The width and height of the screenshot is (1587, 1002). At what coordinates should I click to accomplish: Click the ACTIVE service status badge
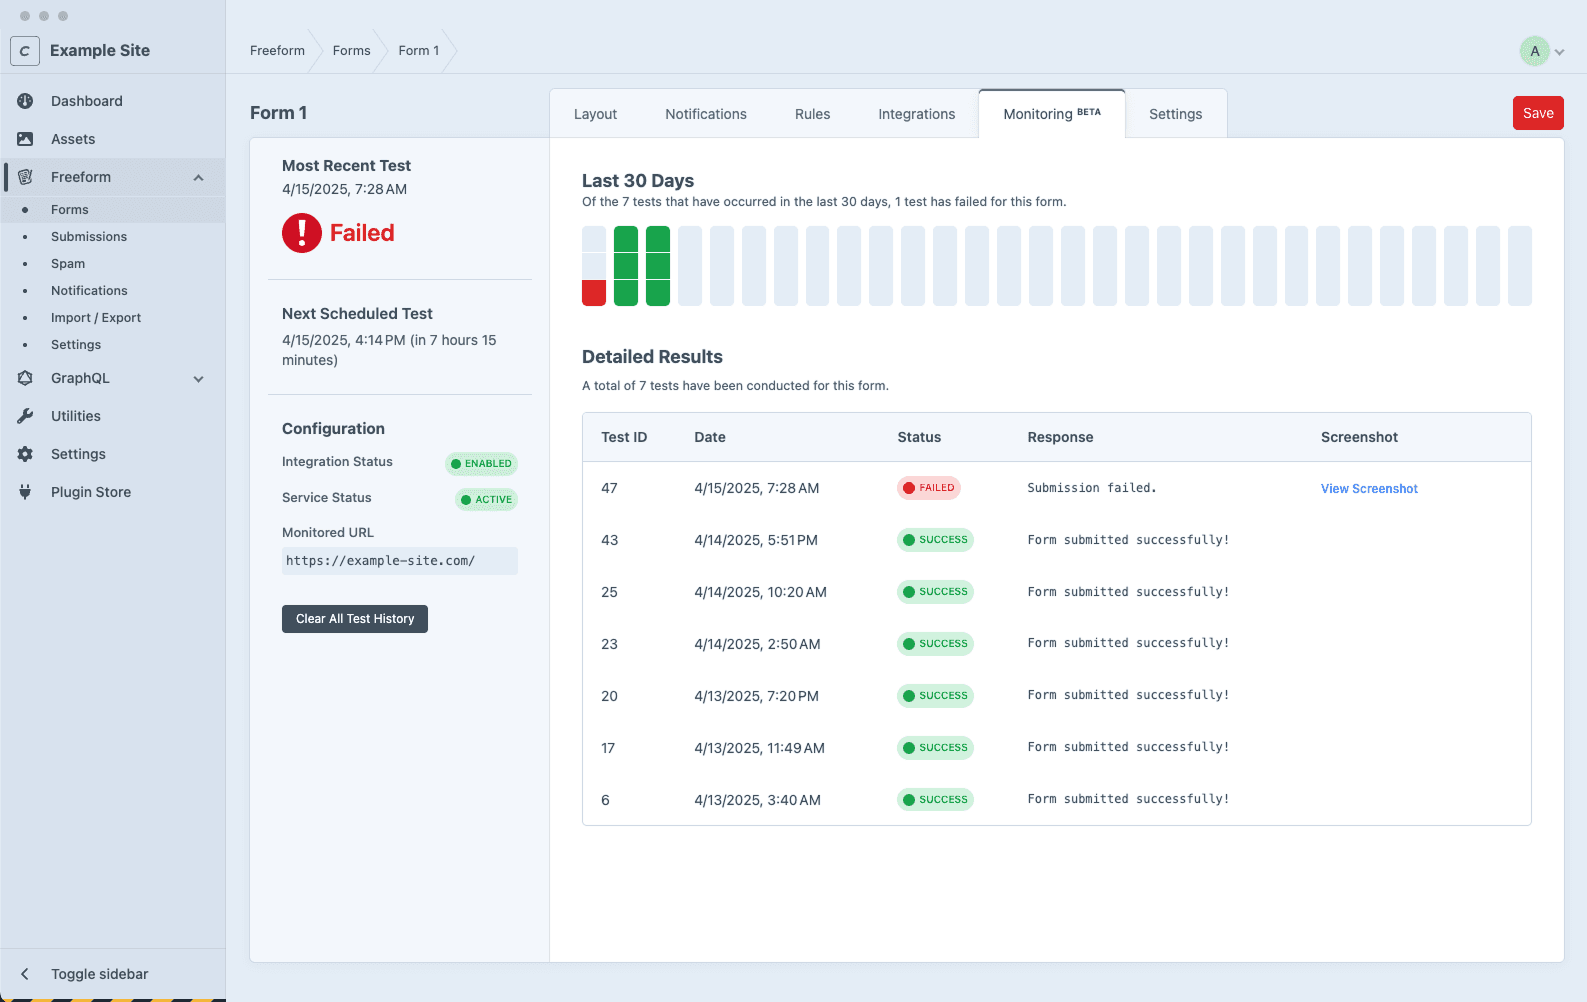tap(486, 500)
